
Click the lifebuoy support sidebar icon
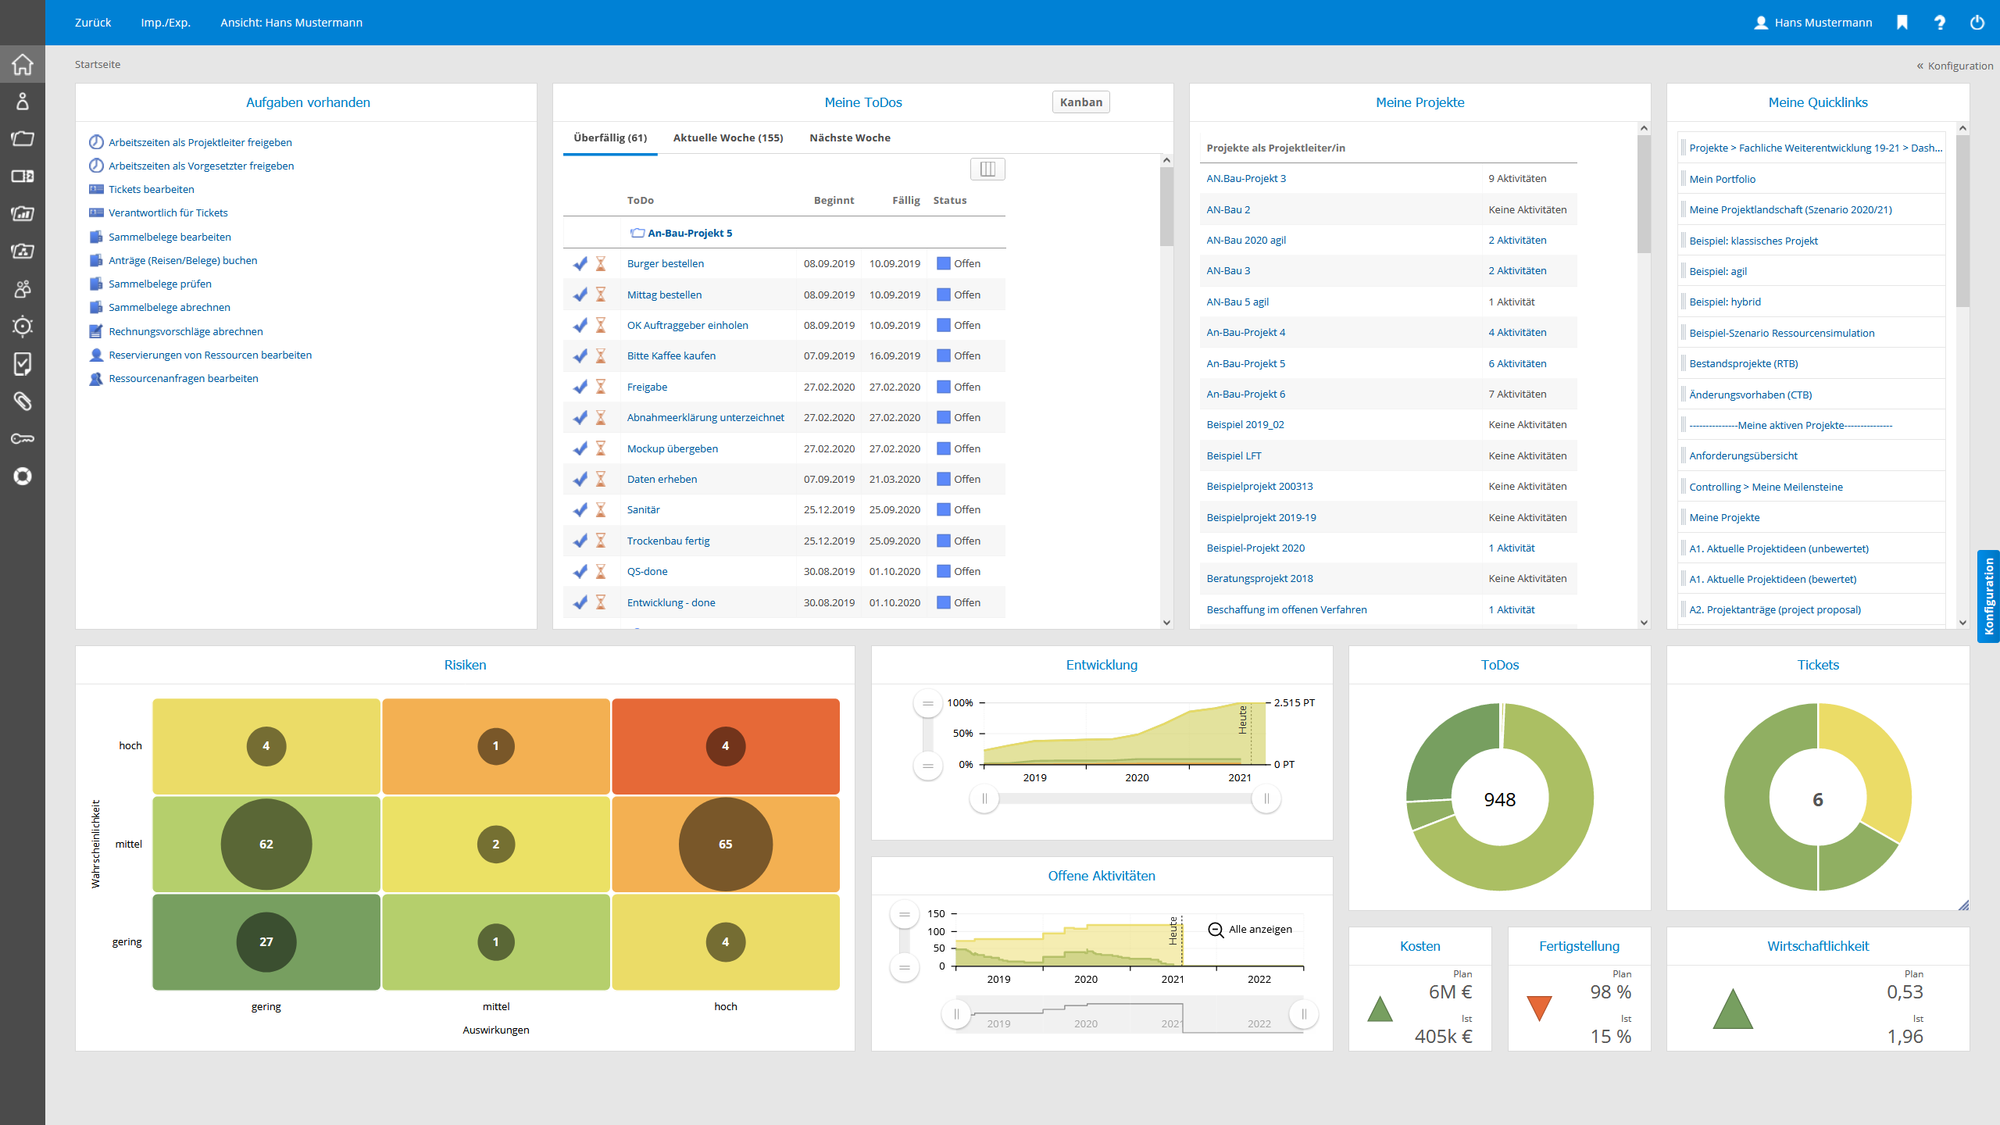[22, 476]
